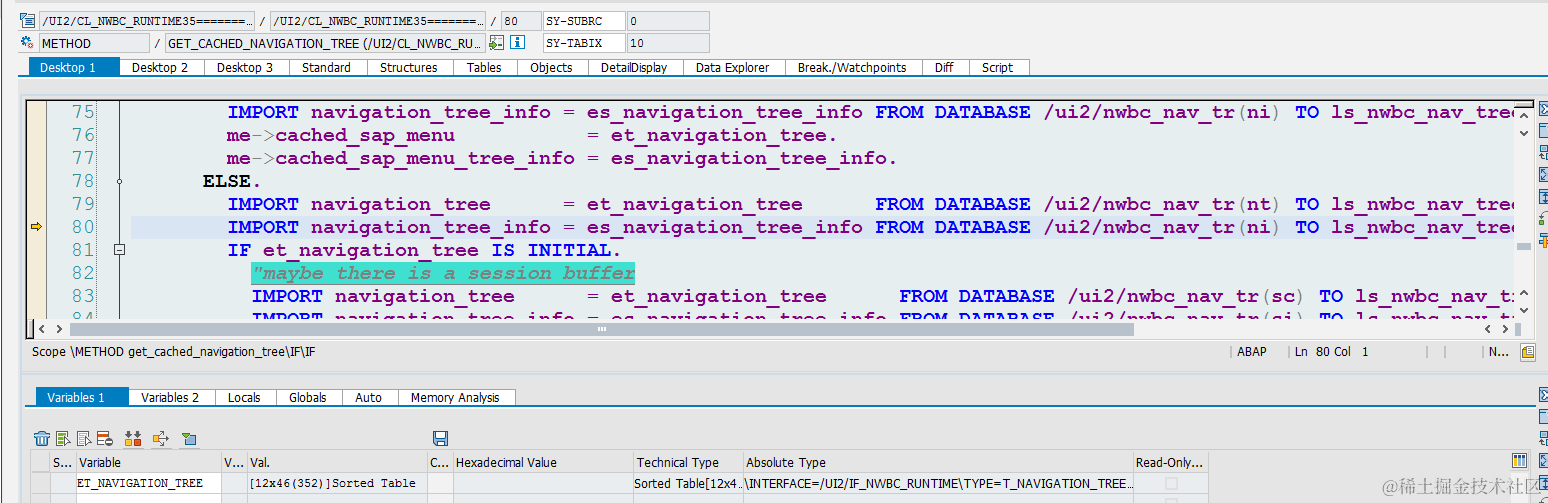Click the horizontal scrollbar of the code editor

click(600, 328)
